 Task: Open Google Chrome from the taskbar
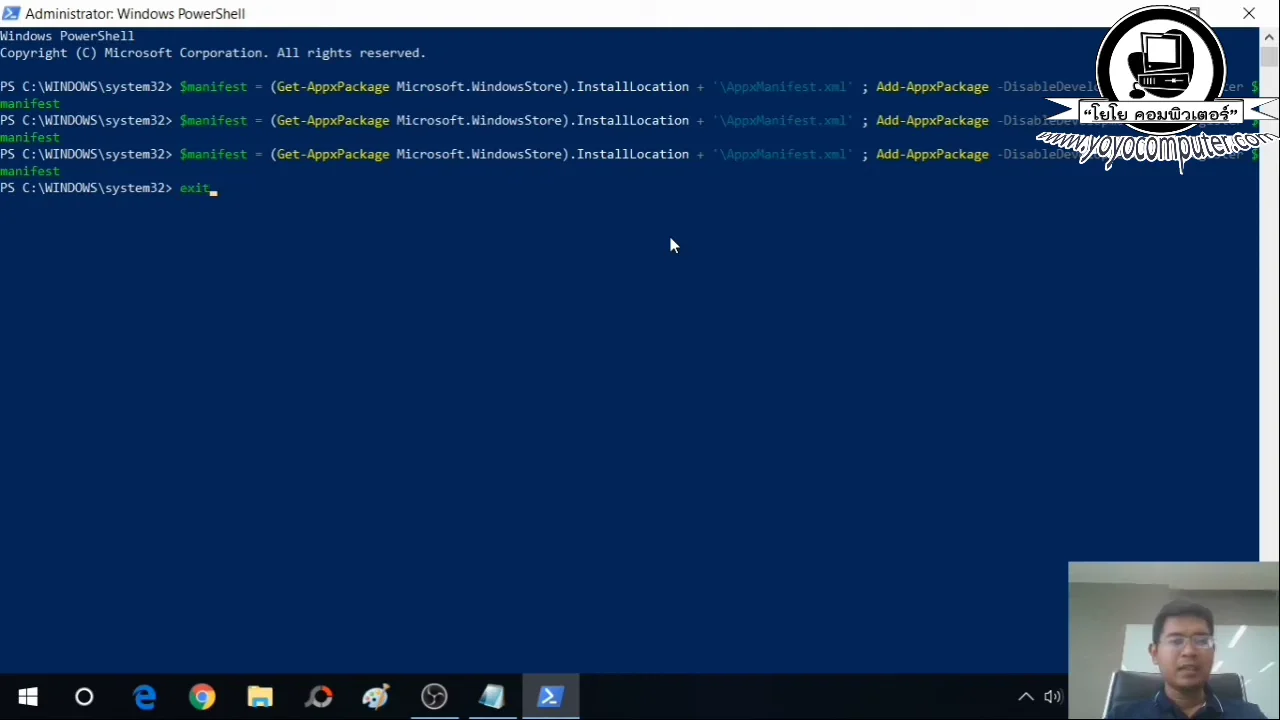[x=202, y=696]
